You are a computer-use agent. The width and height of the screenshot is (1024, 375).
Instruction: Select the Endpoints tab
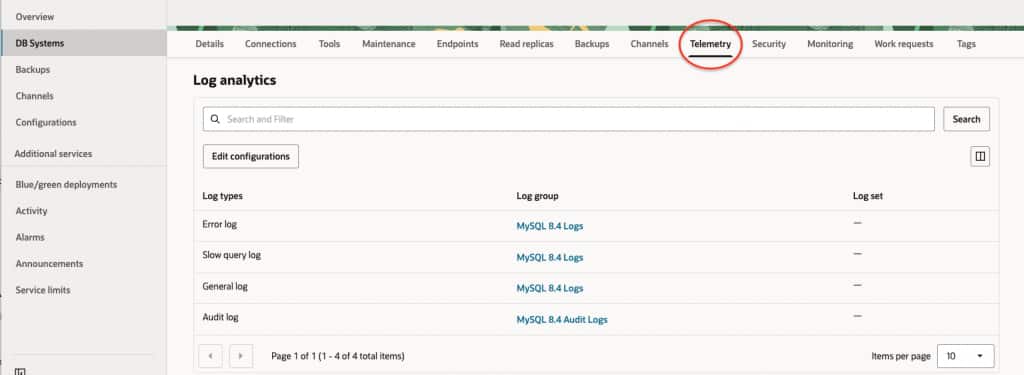pyautogui.click(x=457, y=44)
